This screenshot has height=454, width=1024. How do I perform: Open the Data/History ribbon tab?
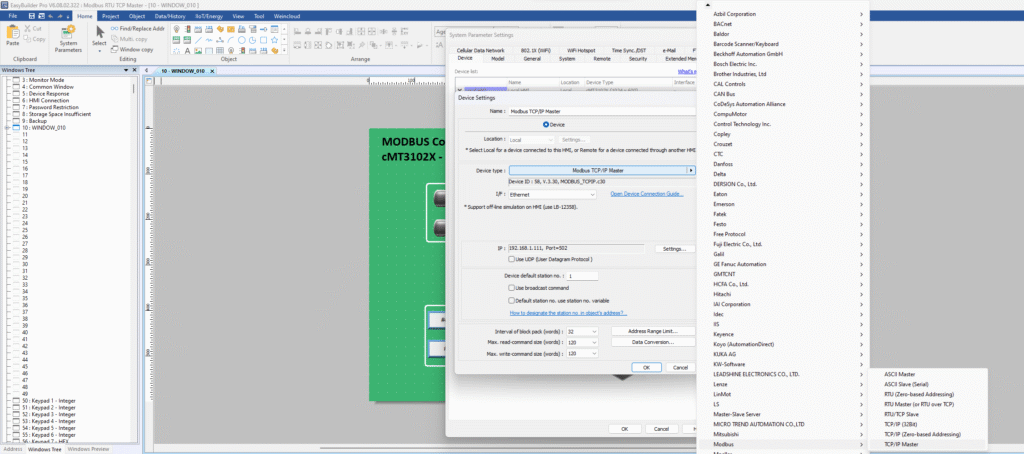(168, 16)
